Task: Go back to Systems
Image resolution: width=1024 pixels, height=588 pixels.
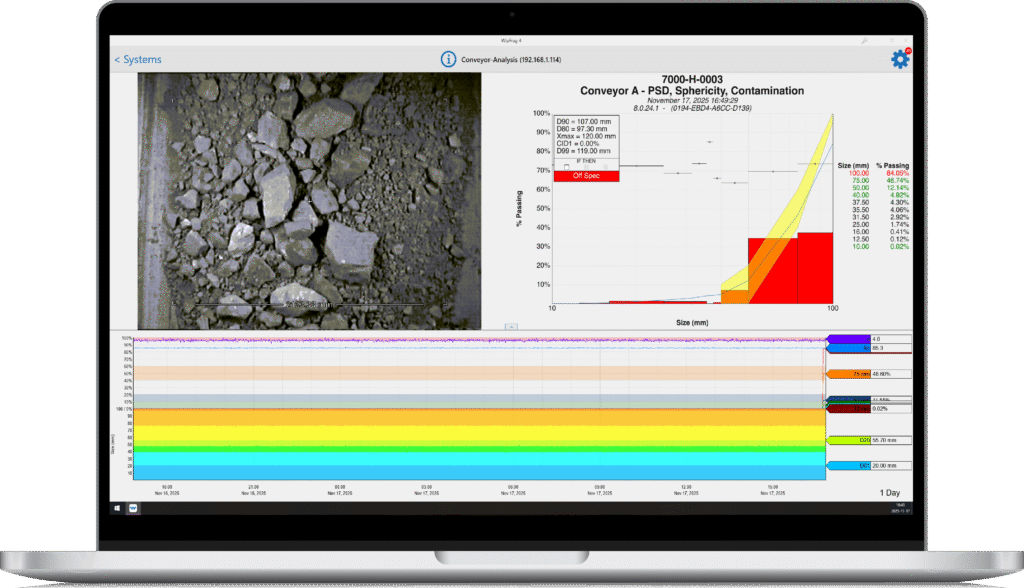Action: 138,60
